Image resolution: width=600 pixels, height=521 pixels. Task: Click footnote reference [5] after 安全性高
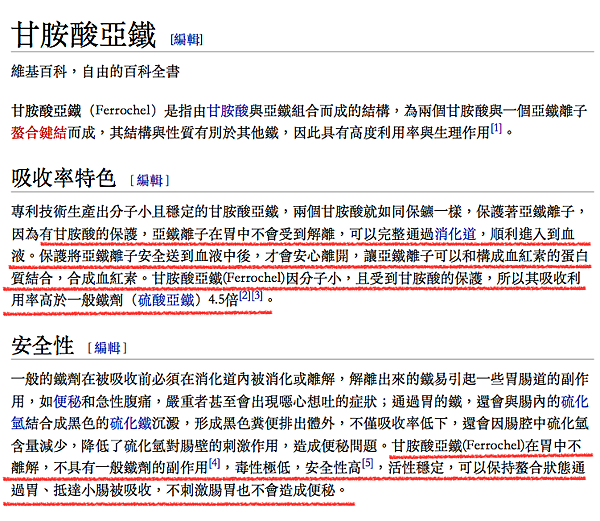point(367,463)
